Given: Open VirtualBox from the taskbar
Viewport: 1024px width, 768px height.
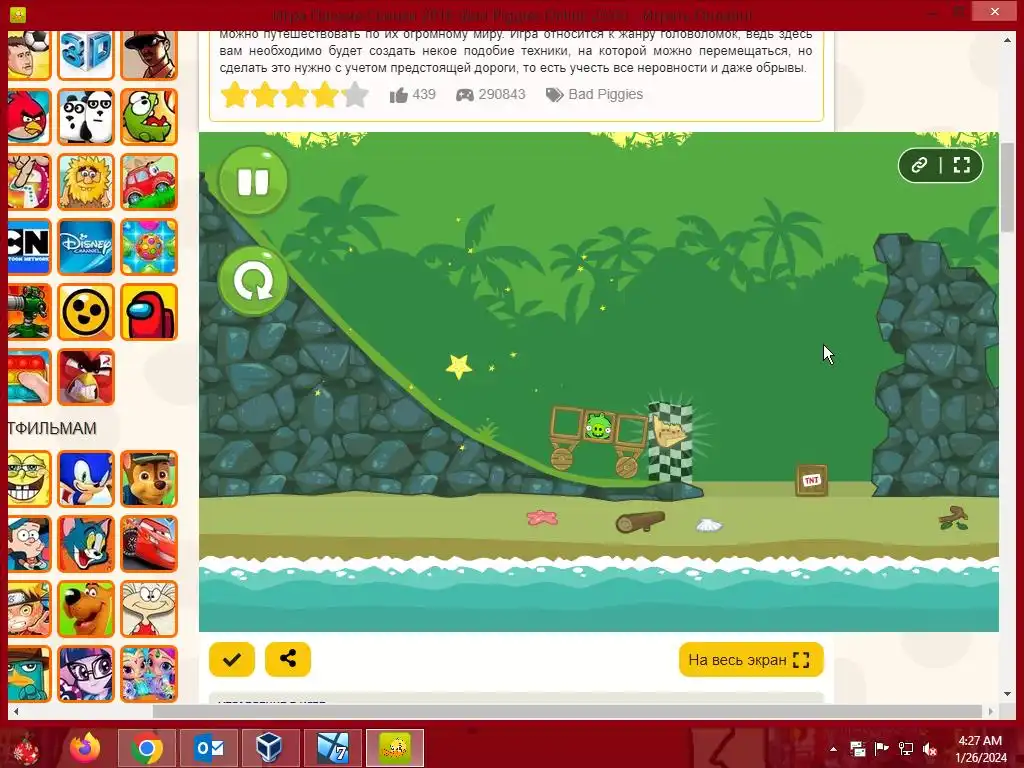Looking at the screenshot, I should pos(270,748).
